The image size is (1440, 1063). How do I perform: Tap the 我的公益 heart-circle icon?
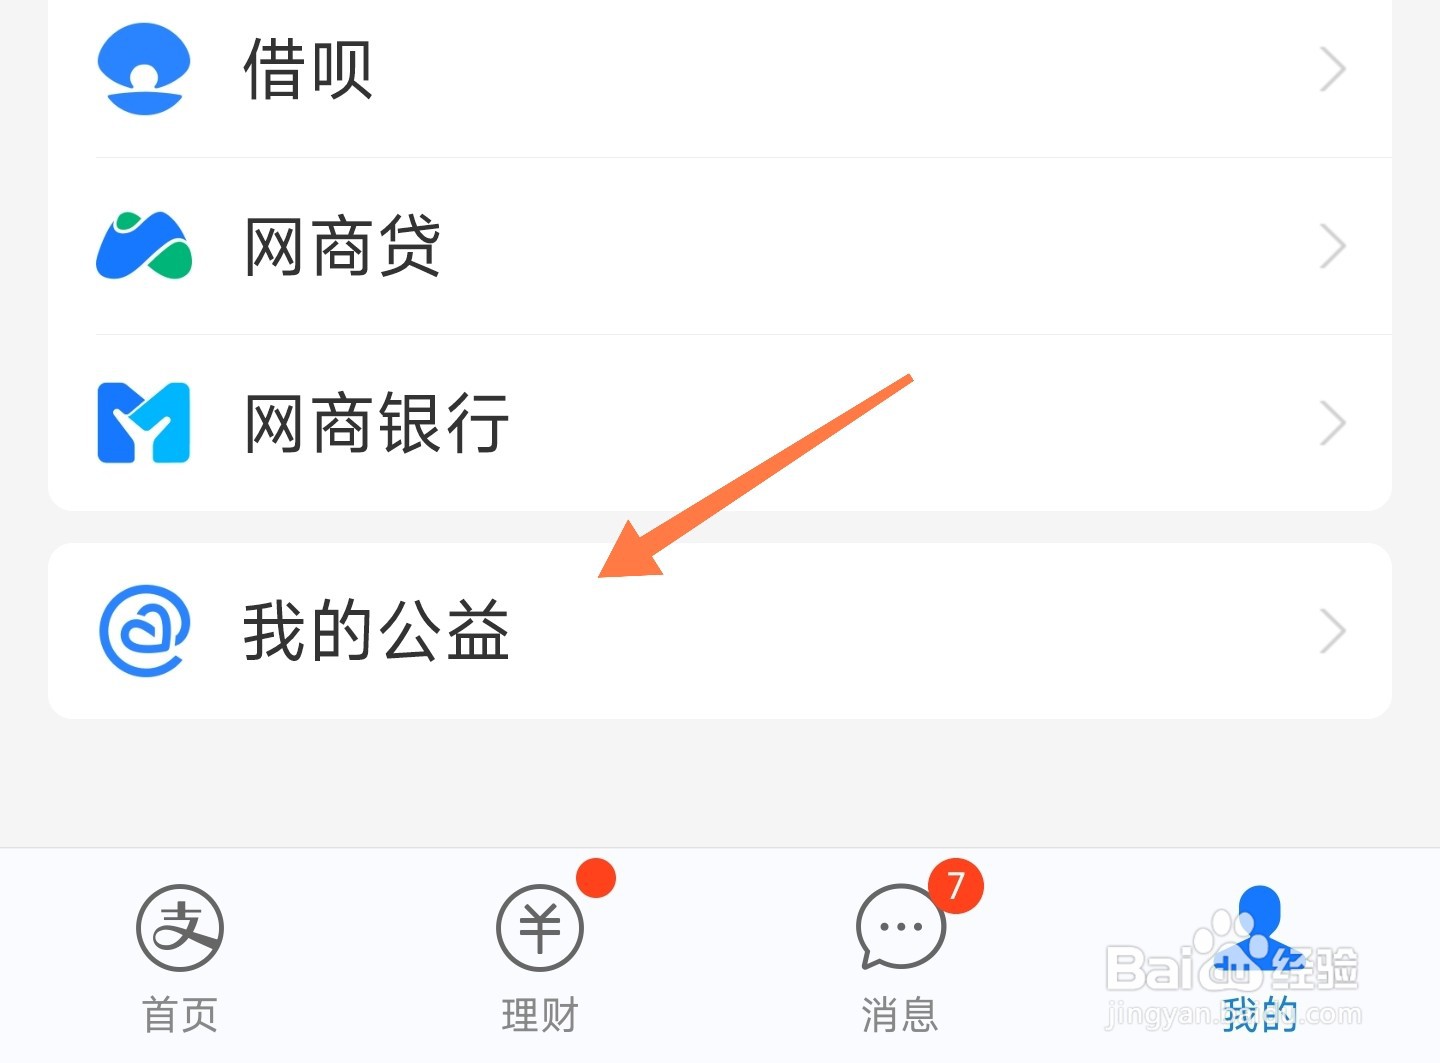[144, 631]
